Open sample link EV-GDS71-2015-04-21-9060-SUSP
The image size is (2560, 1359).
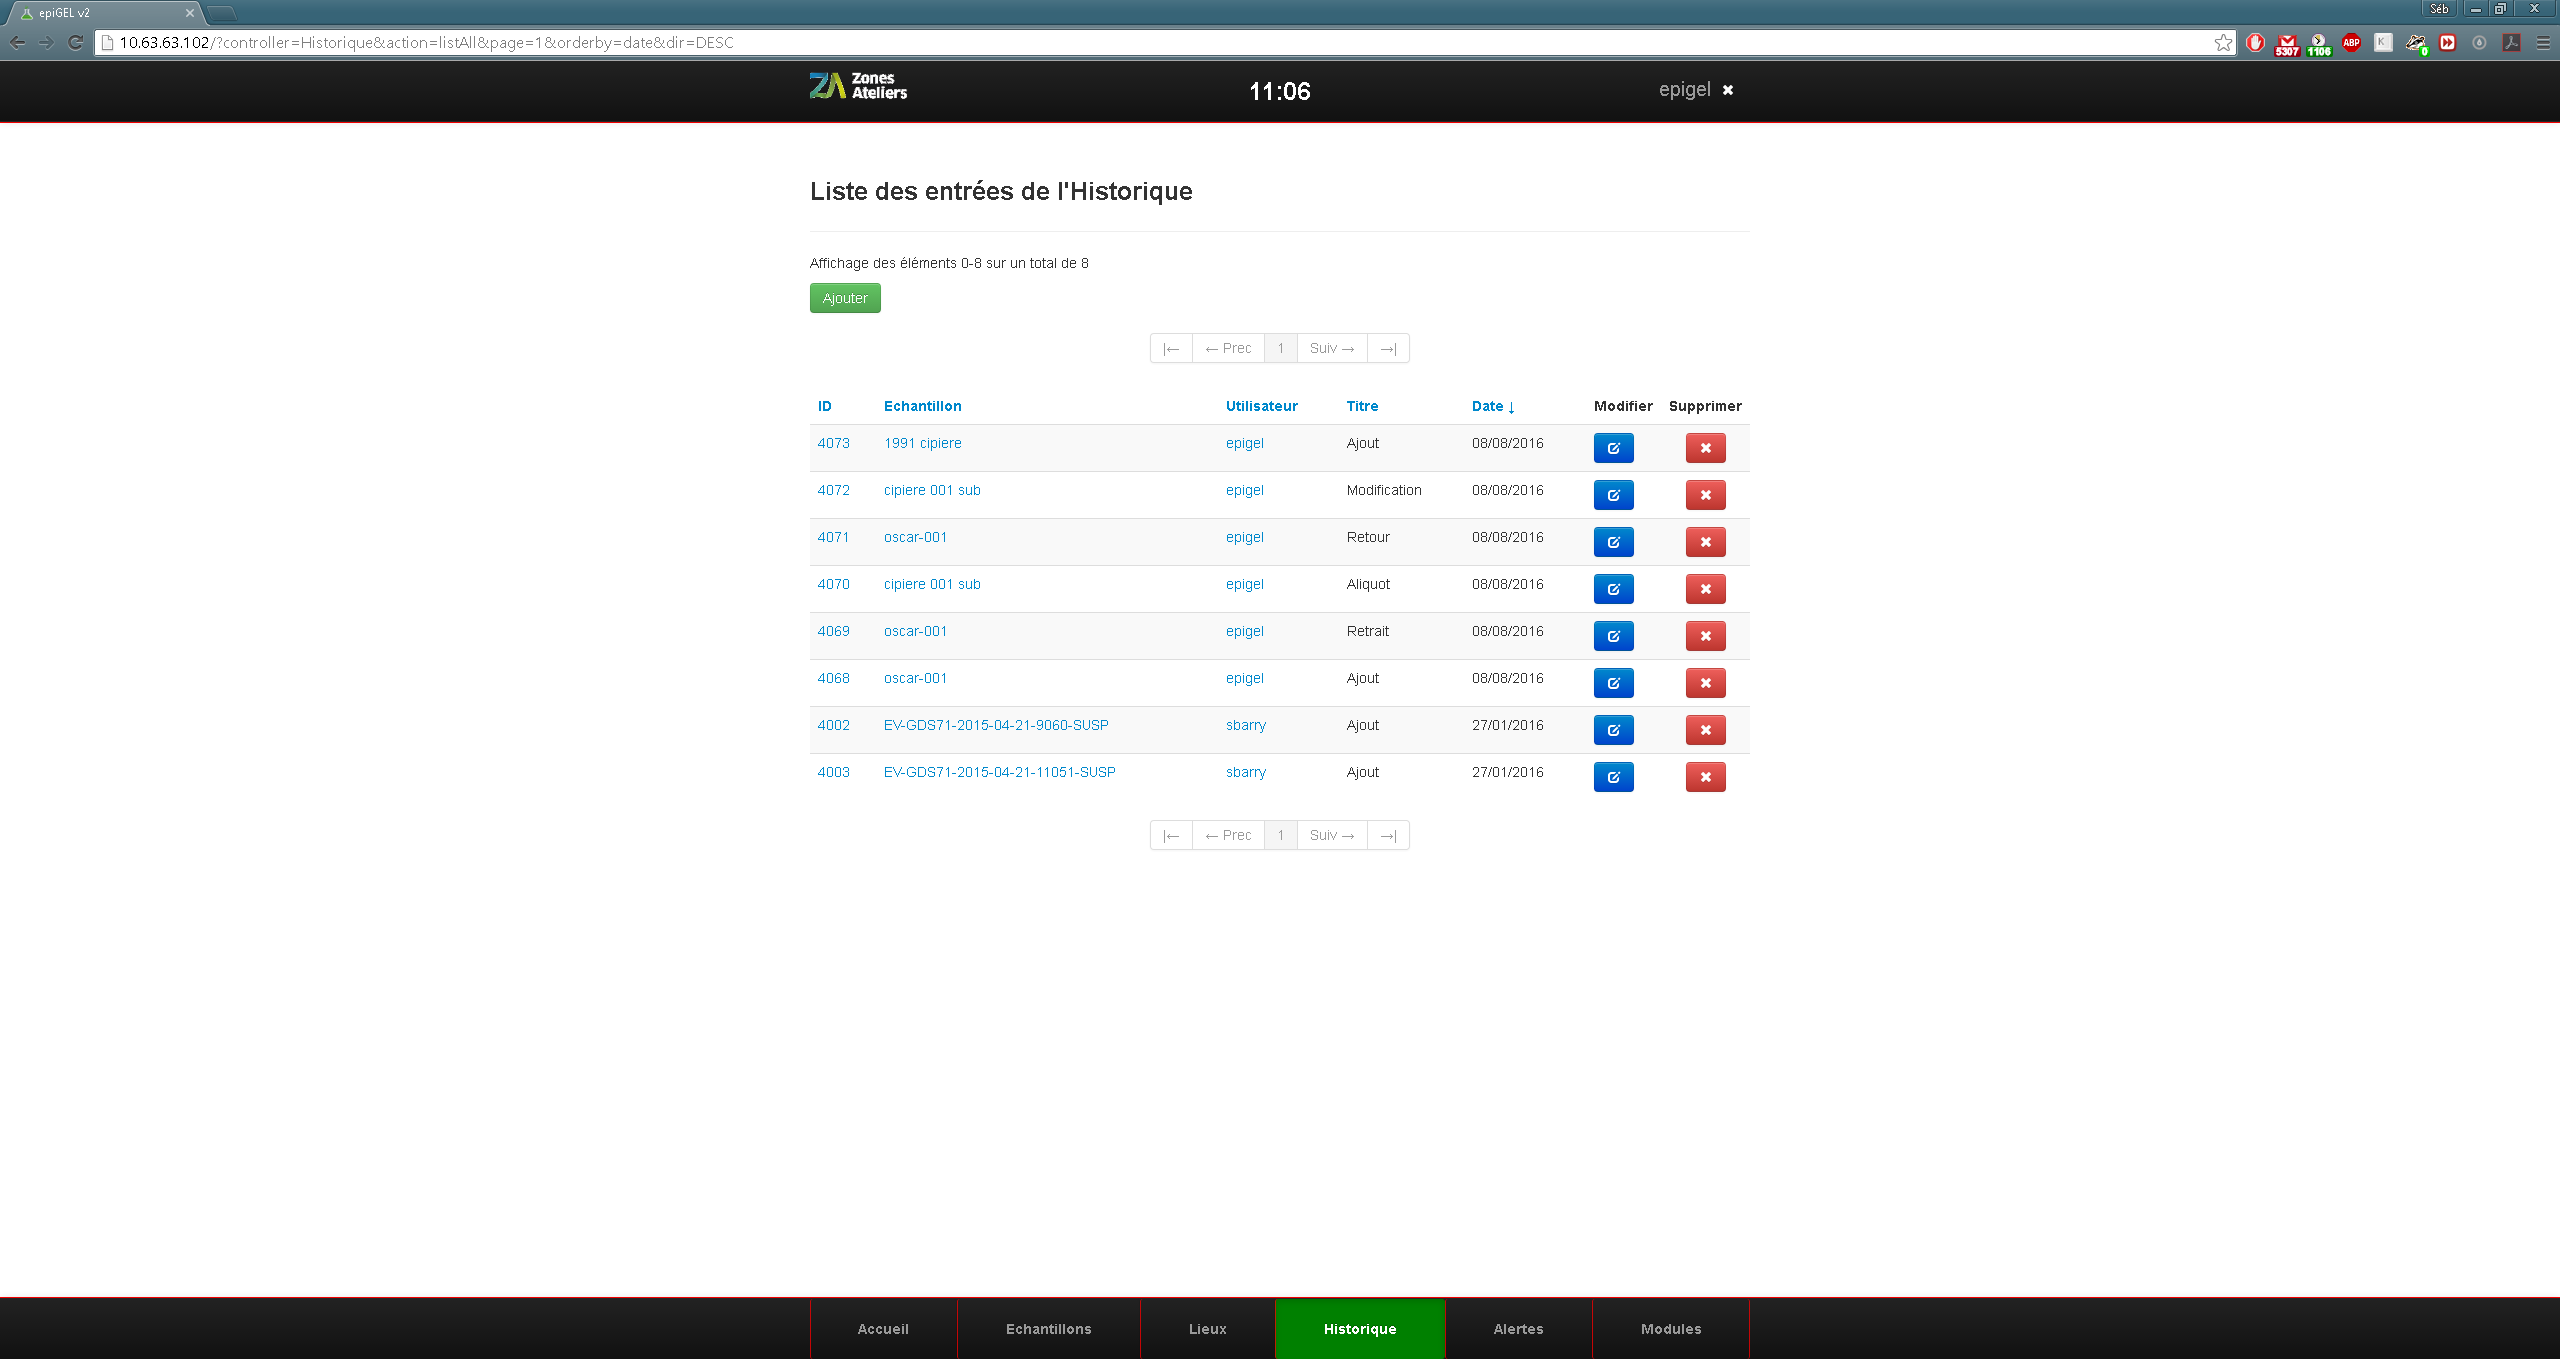click(995, 725)
